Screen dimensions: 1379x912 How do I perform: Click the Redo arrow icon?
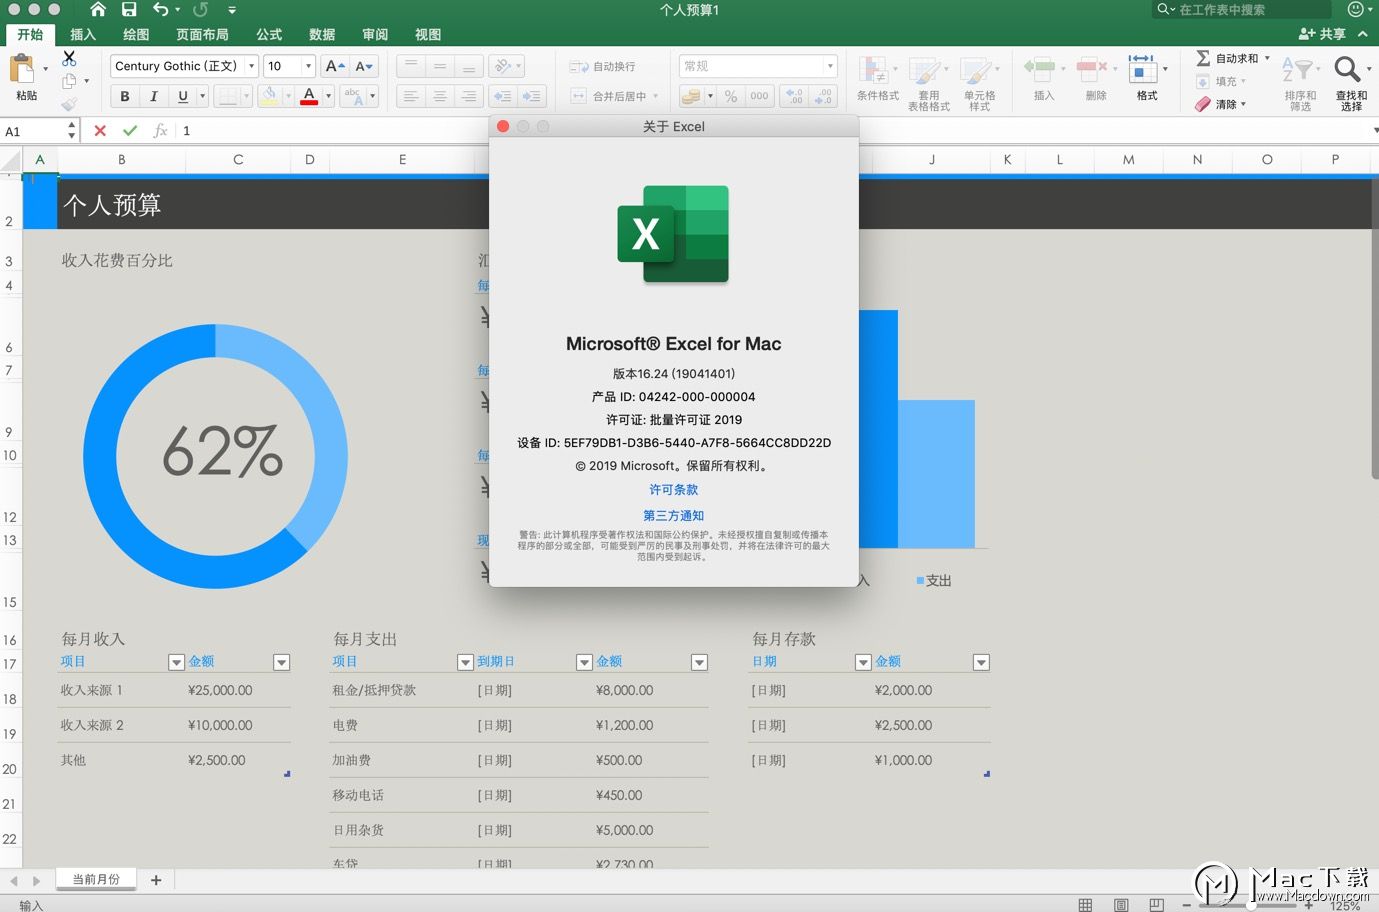click(200, 9)
